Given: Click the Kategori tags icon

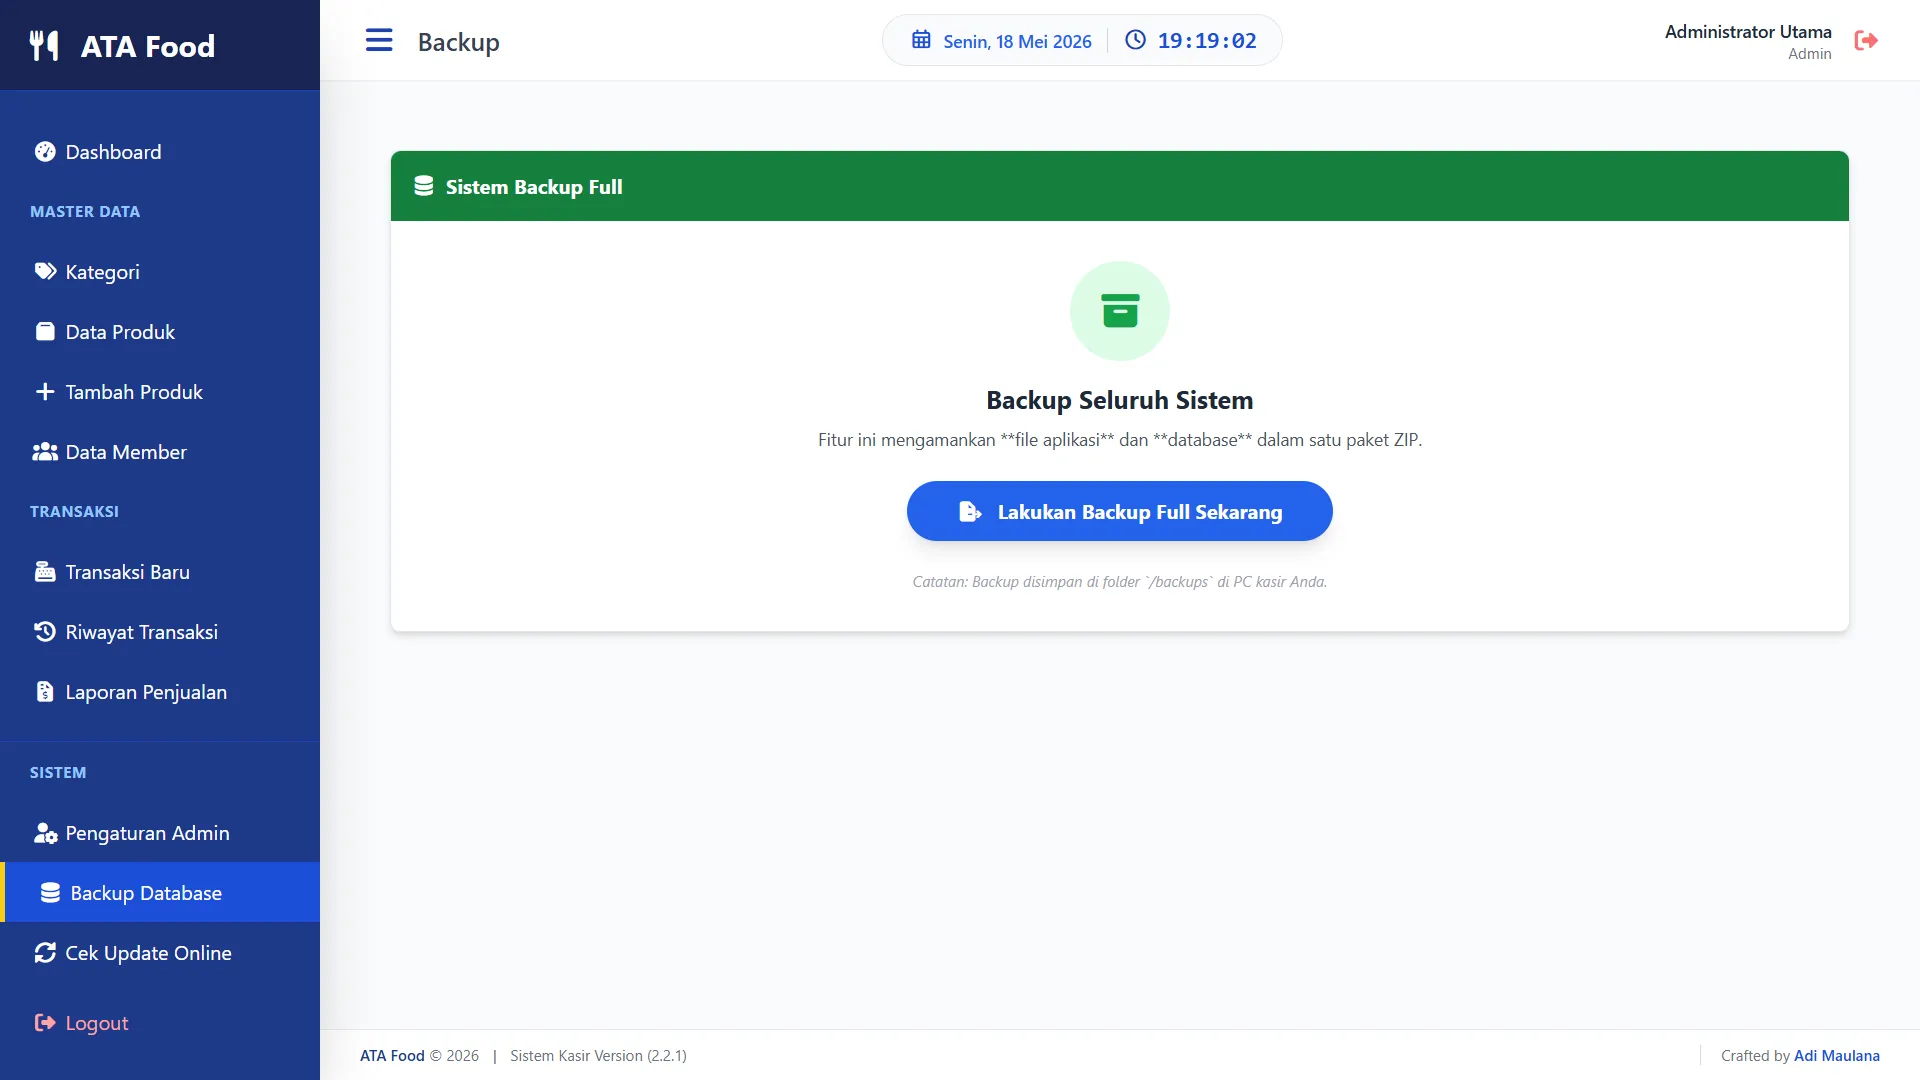Looking at the screenshot, I should coord(45,272).
